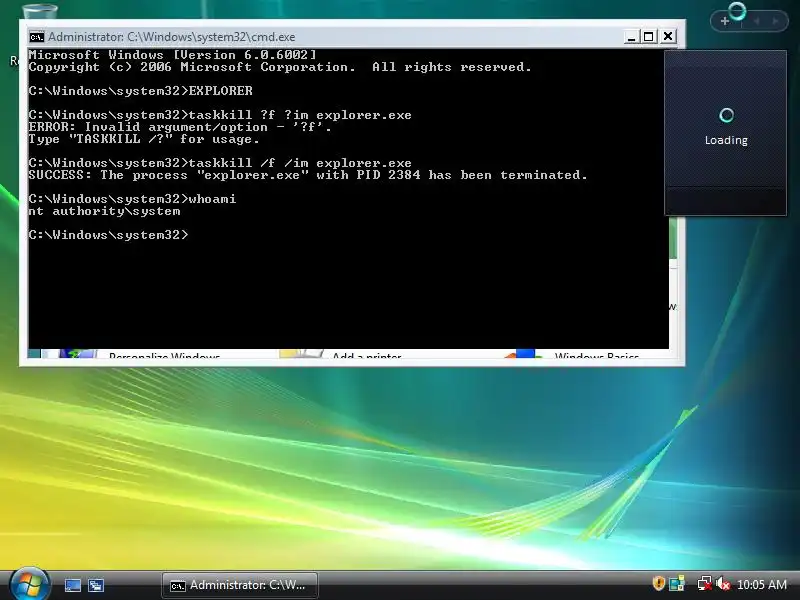
Task: Maximize the Administrator cmd.exe window
Action: [648, 37]
